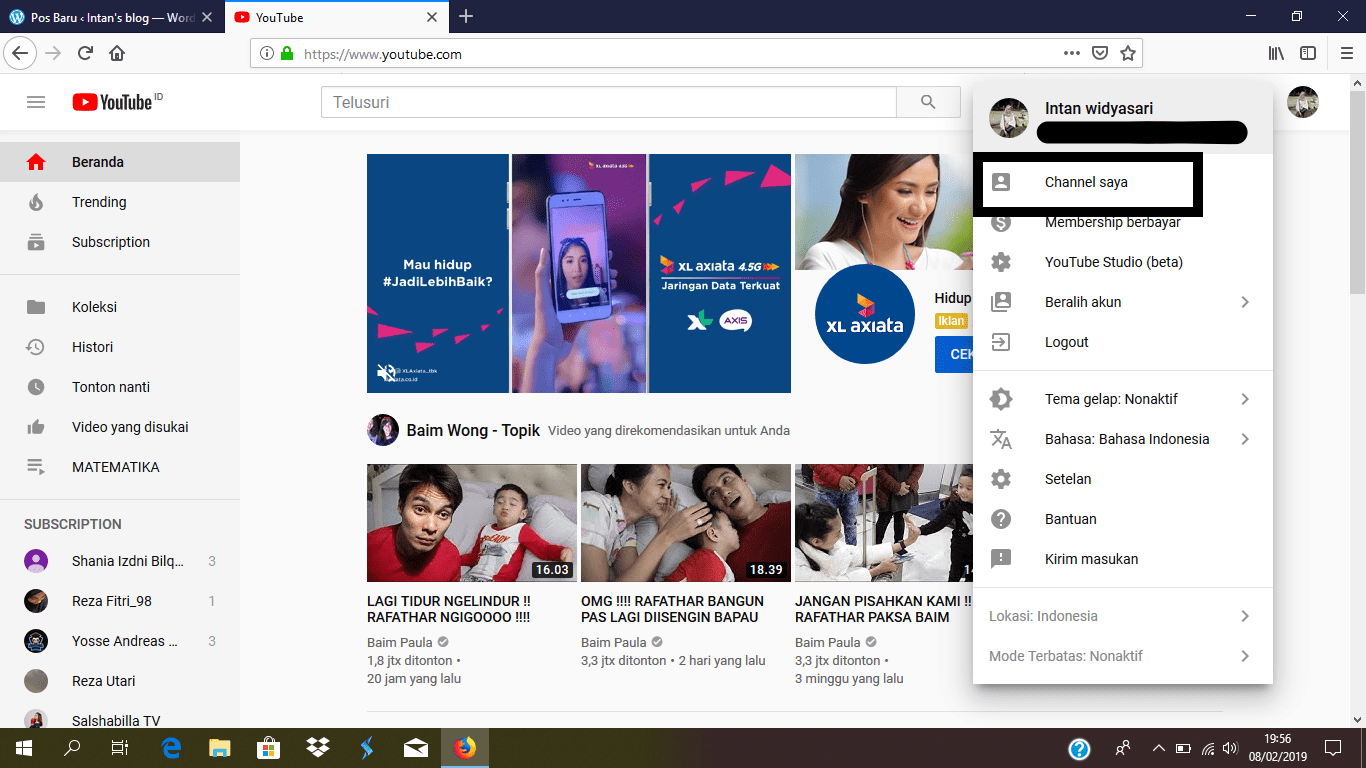This screenshot has width=1366, height=768.
Task: Click the Tonton nanti clock icon
Action: coord(36,387)
